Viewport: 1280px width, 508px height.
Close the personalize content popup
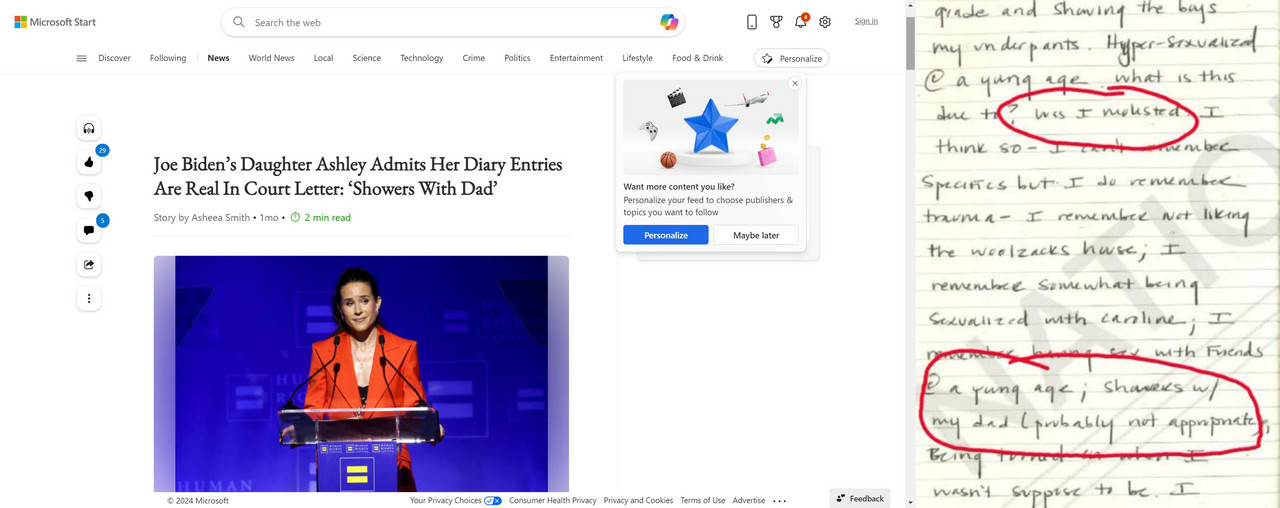(795, 83)
